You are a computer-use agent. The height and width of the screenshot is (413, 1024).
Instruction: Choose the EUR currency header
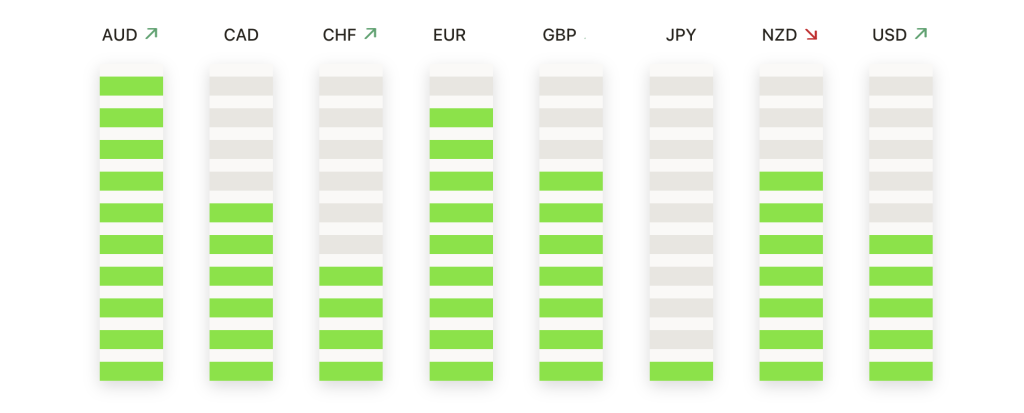pos(449,36)
